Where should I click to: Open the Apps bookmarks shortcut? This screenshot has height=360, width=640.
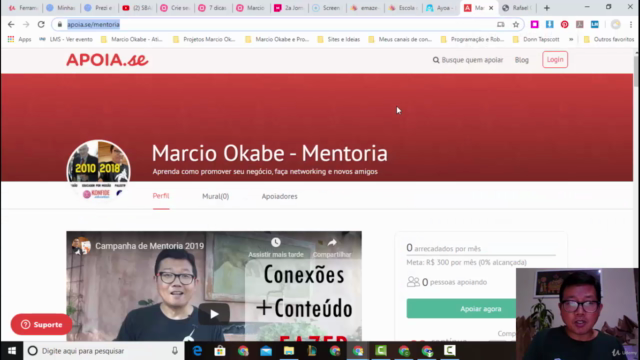(19, 39)
